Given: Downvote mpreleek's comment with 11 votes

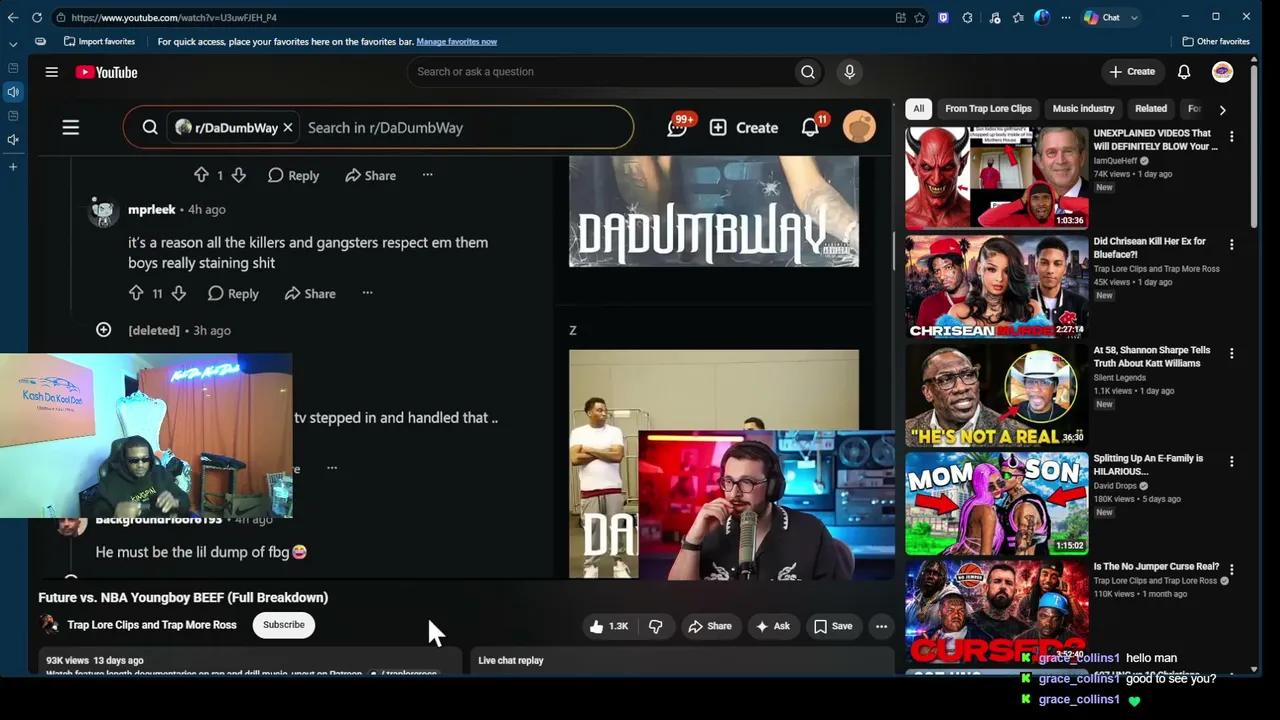Looking at the screenshot, I should [x=178, y=293].
